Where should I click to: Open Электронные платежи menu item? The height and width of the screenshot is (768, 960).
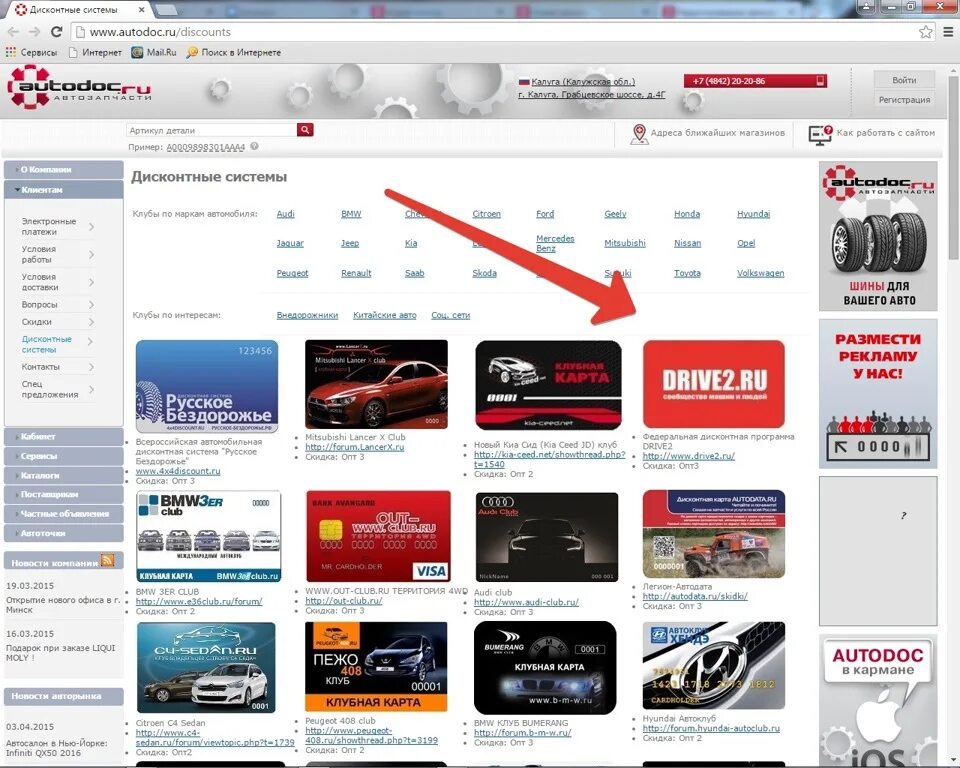pyautogui.click(x=58, y=227)
